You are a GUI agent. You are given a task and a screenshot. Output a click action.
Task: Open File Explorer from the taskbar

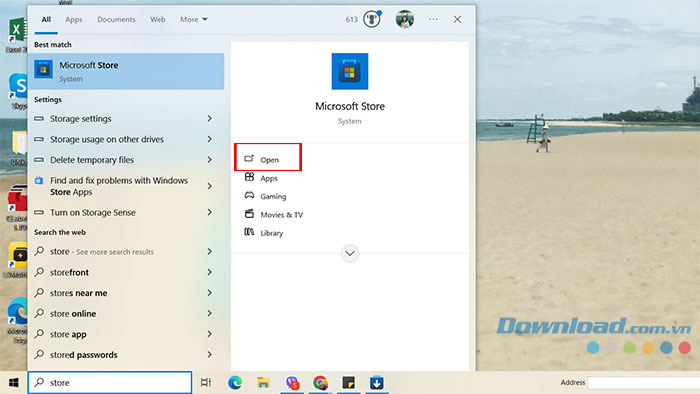coord(263,382)
